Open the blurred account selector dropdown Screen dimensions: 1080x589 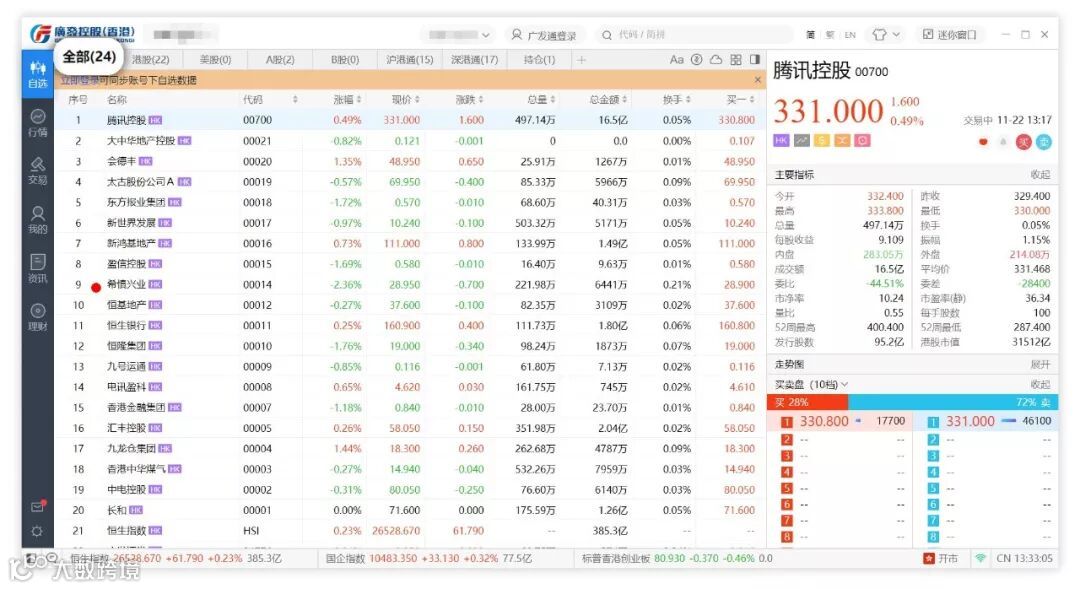(458, 34)
